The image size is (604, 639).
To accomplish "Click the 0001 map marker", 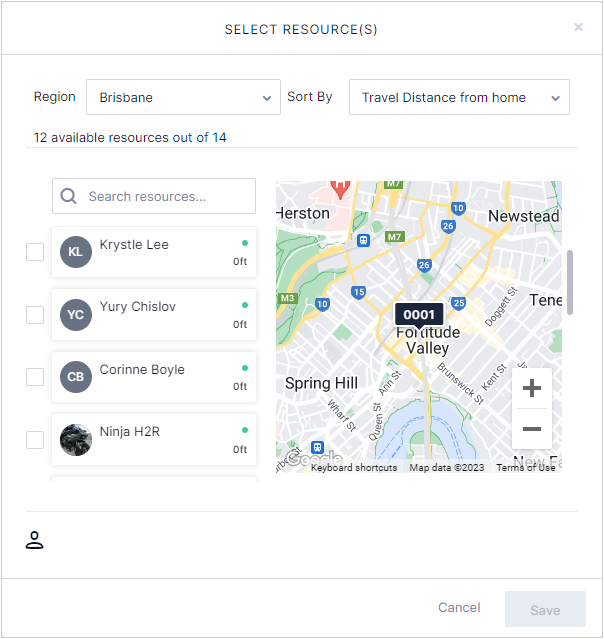I will pyautogui.click(x=419, y=315).
